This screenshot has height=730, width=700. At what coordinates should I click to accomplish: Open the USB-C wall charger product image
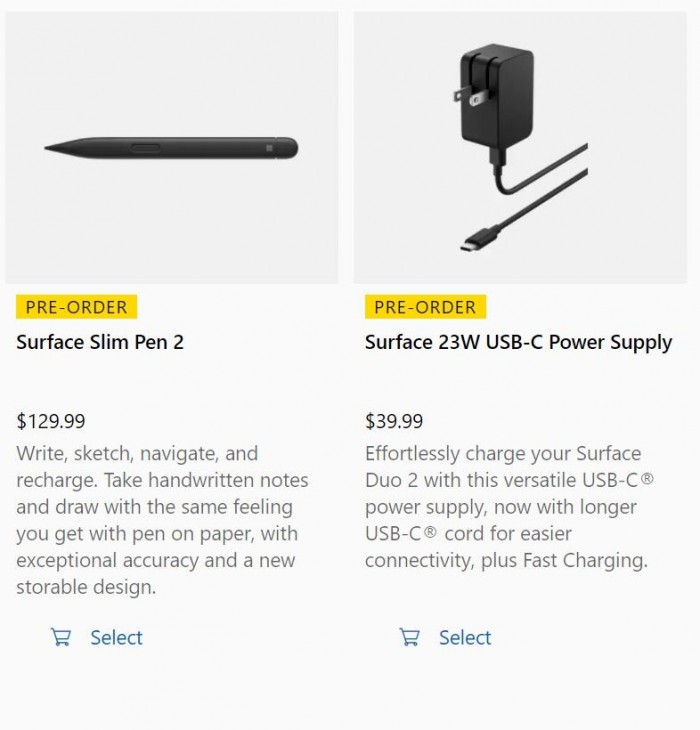coord(520,148)
